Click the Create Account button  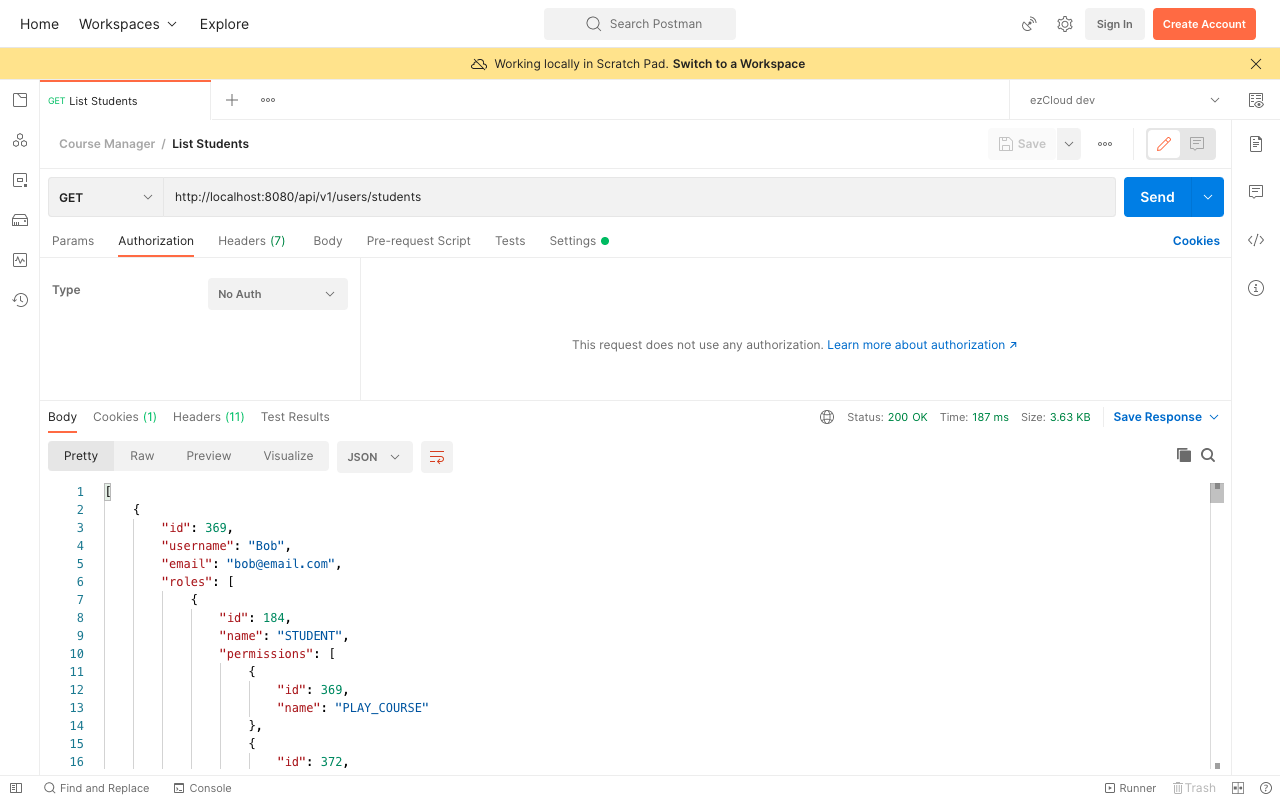click(x=1204, y=24)
